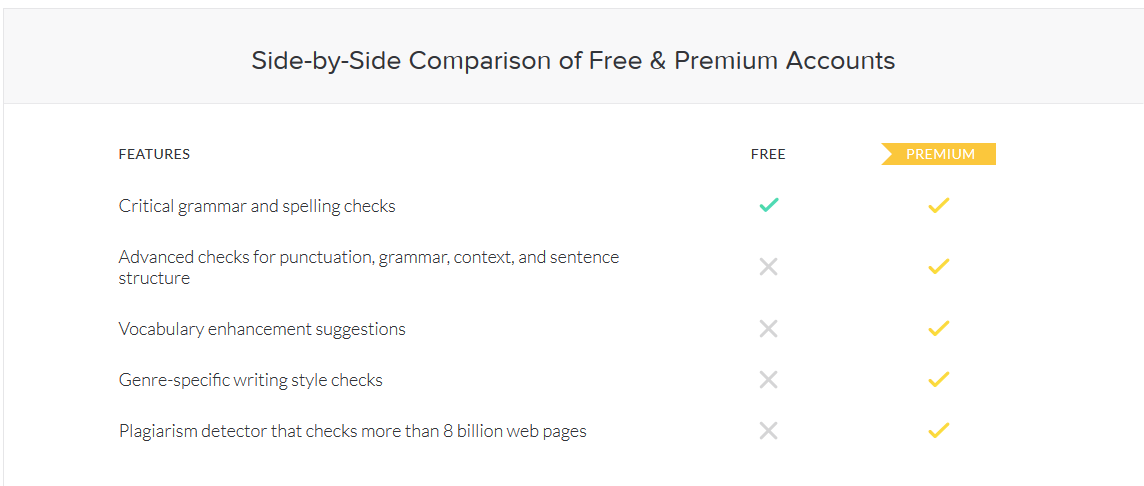The image size is (1144, 486).
Task: Click the Side-by-Side Comparison heading
Action: click(x=573, y=61)
